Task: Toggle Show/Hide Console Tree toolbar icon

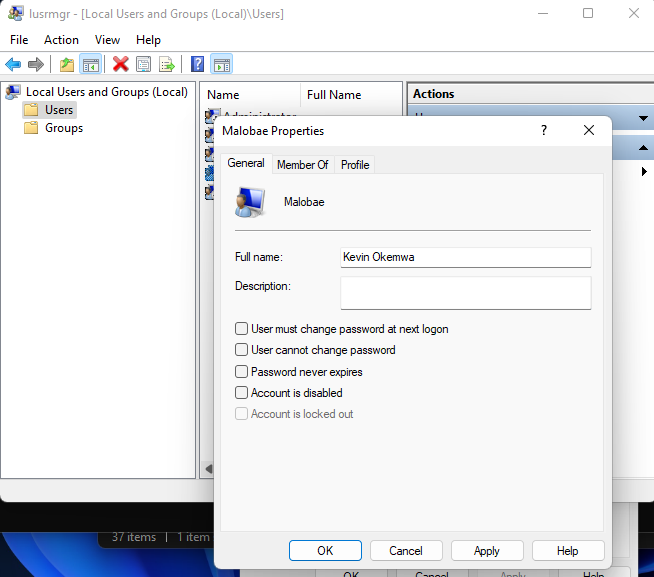Action: tap(90, 64)
